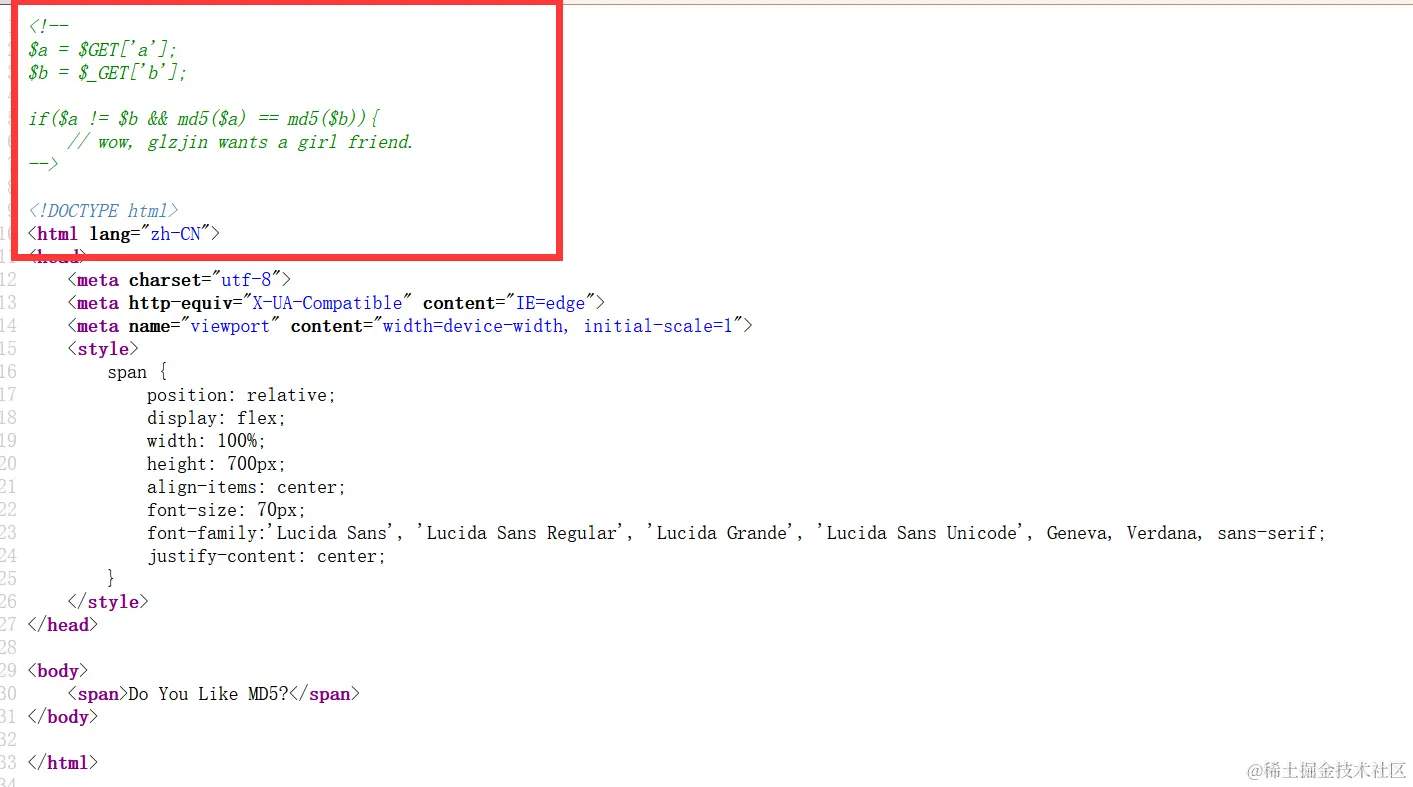Click the "if($a != $b && md5($a) == md5($b)){" line
This screenshot has height=787, width=1413.
pos(204,118)
